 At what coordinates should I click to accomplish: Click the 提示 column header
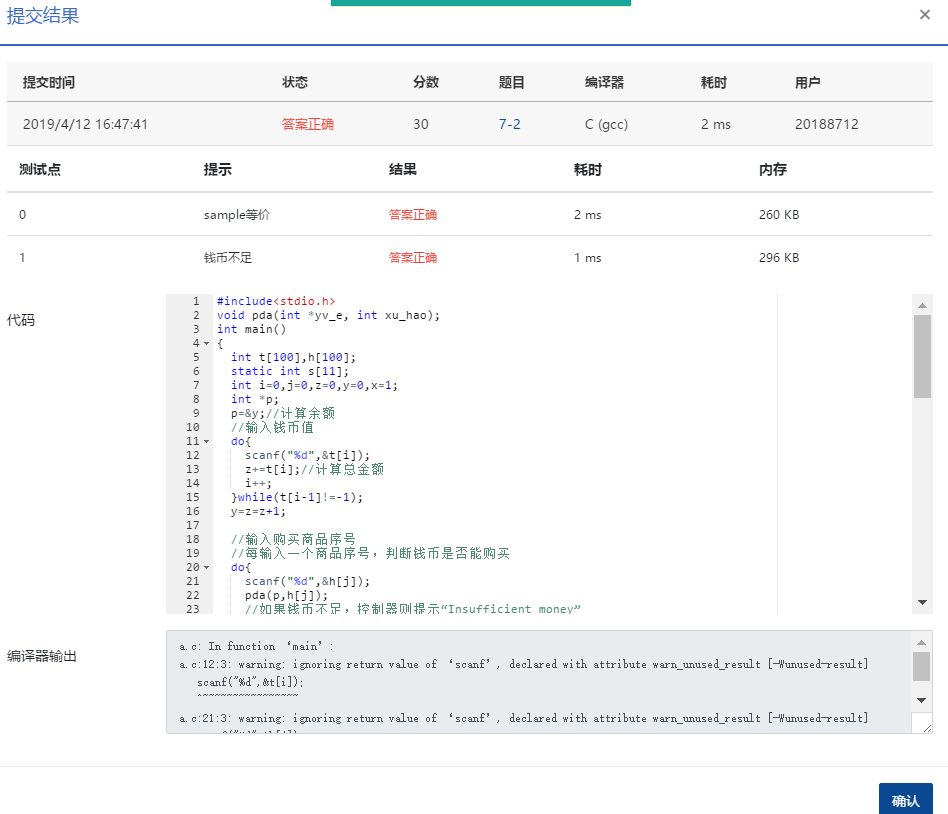[x=218, y=169]
